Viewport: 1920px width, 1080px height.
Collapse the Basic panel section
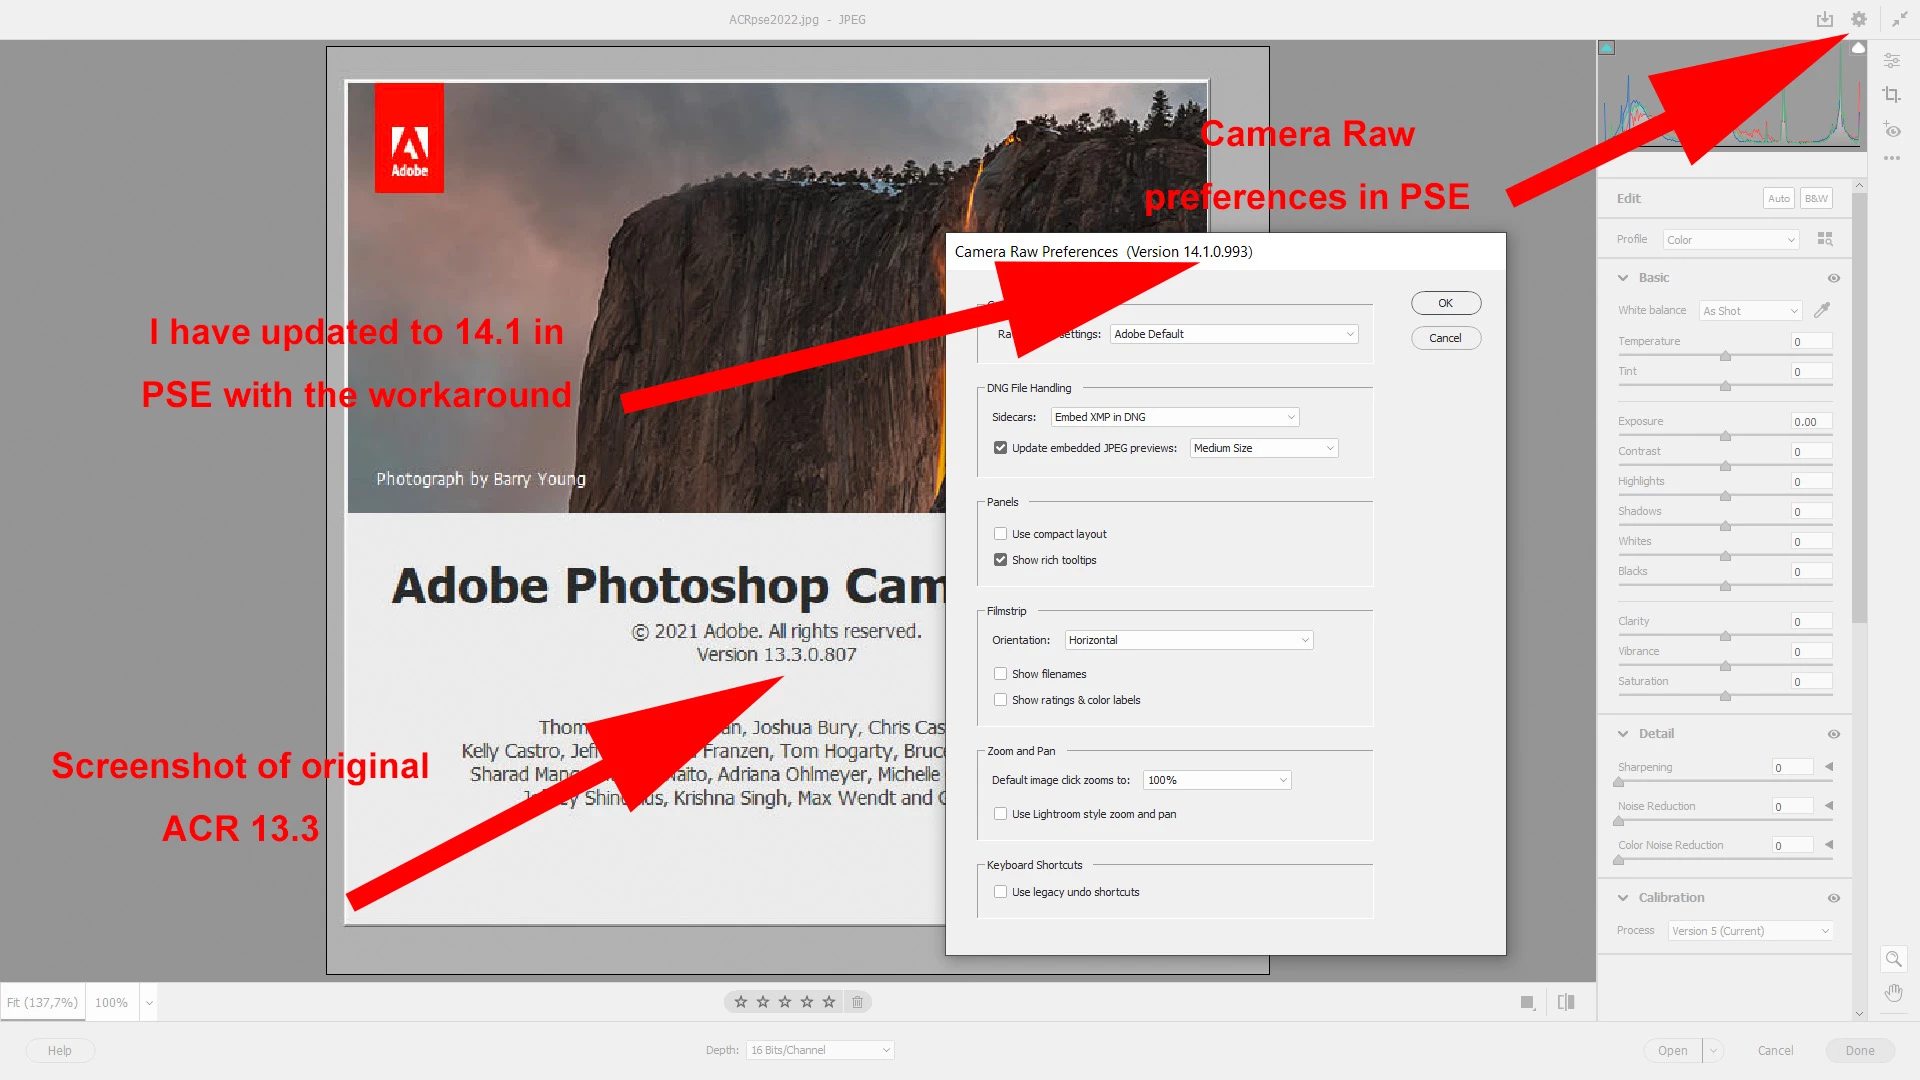coord(1623,278)
